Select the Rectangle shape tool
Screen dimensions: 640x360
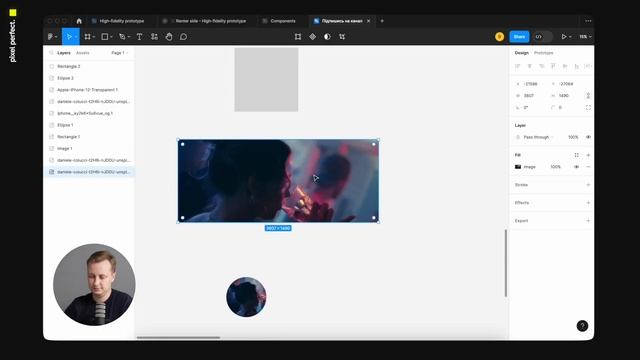tap(104, 37)
